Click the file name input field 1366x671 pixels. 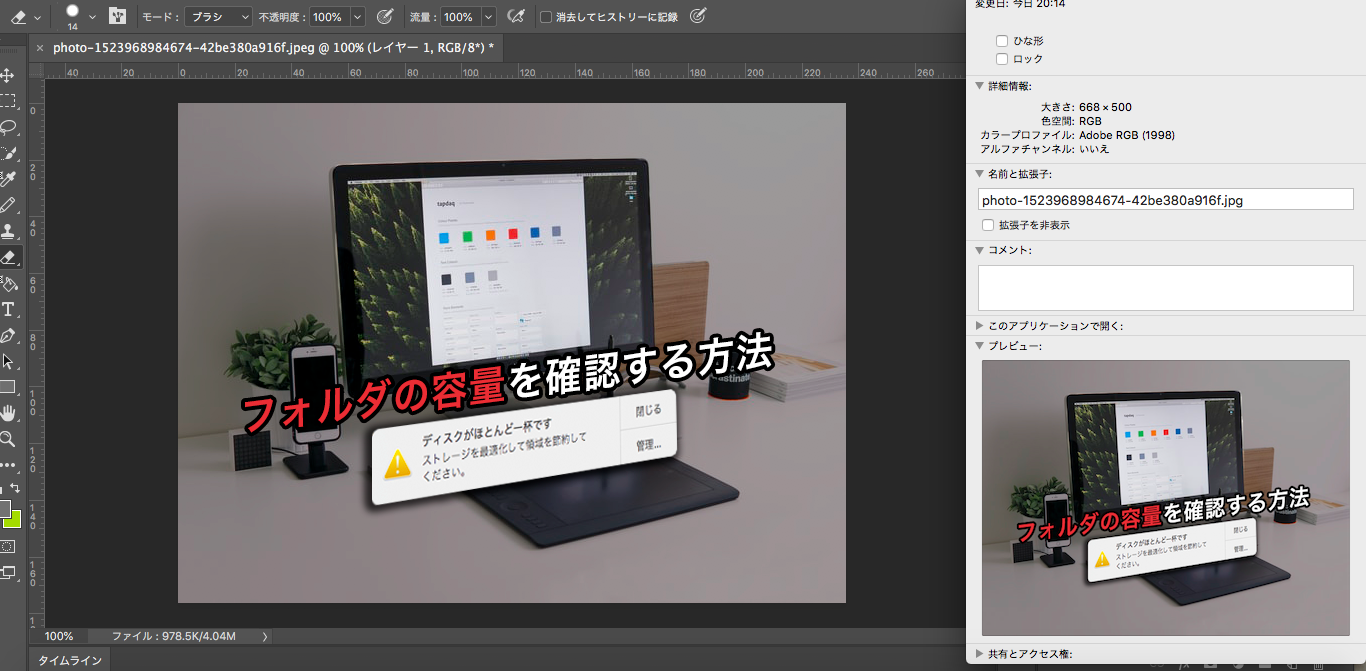(x=1165, y=199)
